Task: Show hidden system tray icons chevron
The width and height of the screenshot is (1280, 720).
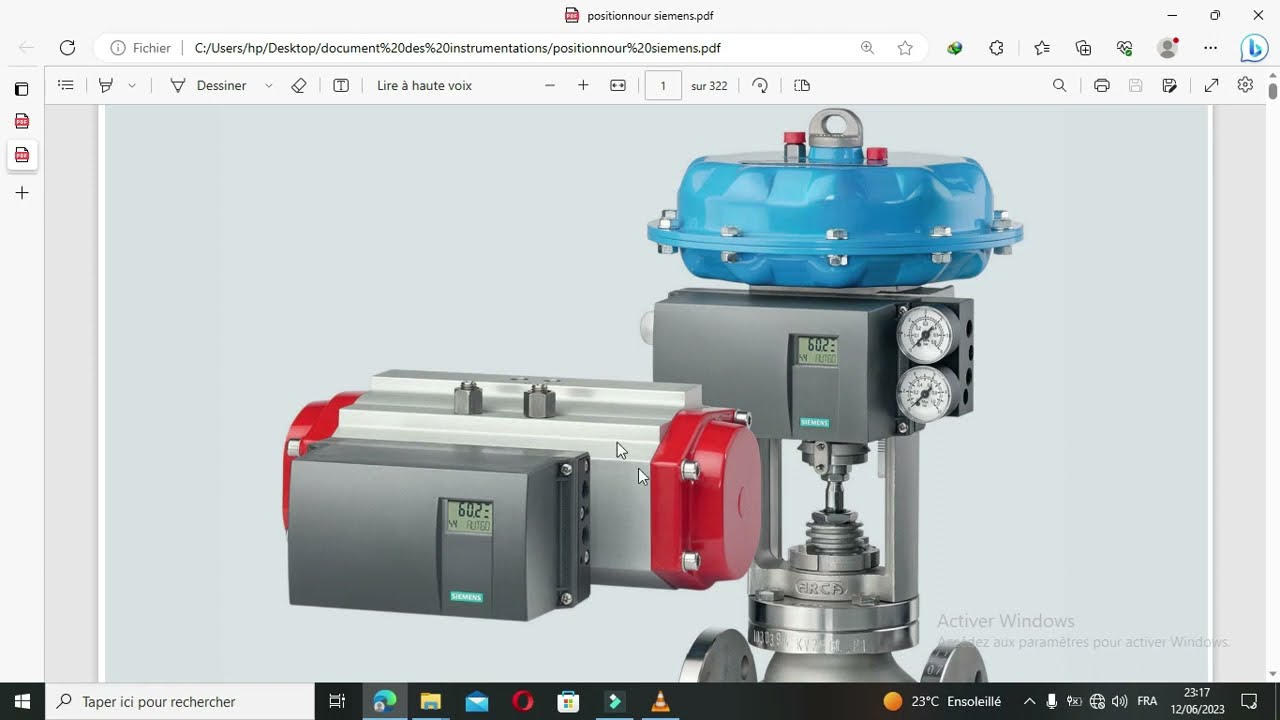Action: (x=1029, y=702)
